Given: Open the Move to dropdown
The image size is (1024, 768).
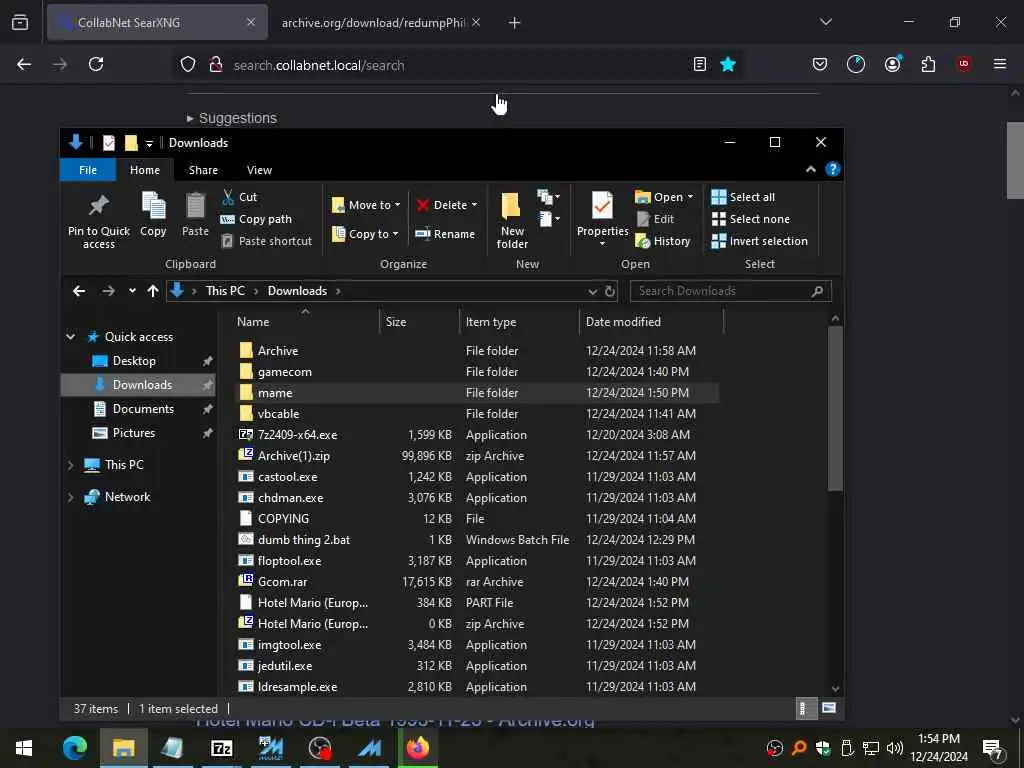Looking at the screenshot, I should coord(366,205).
